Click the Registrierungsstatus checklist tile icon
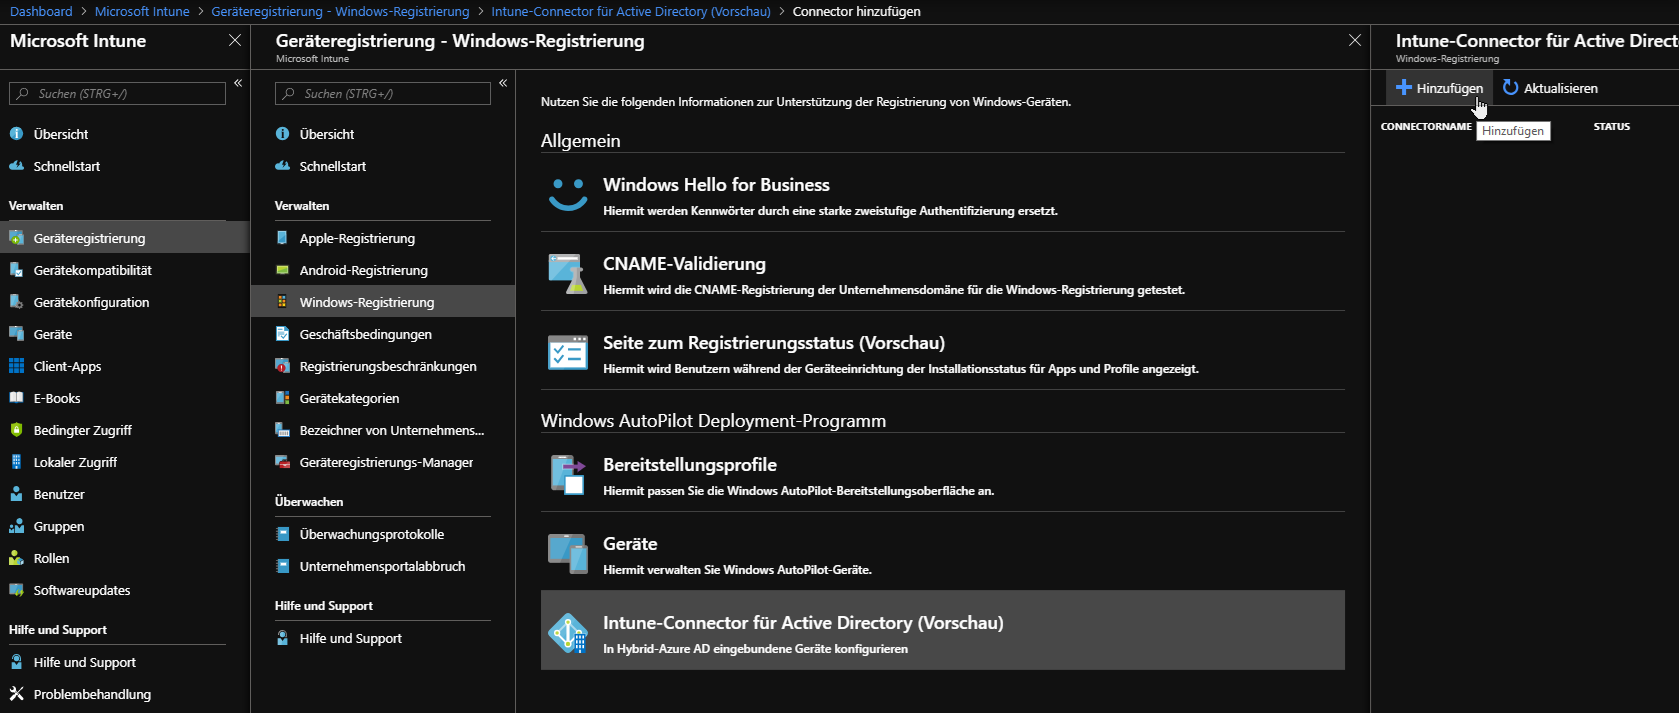Viewport: 1679px width, 713px height. (x=568, y=352)
